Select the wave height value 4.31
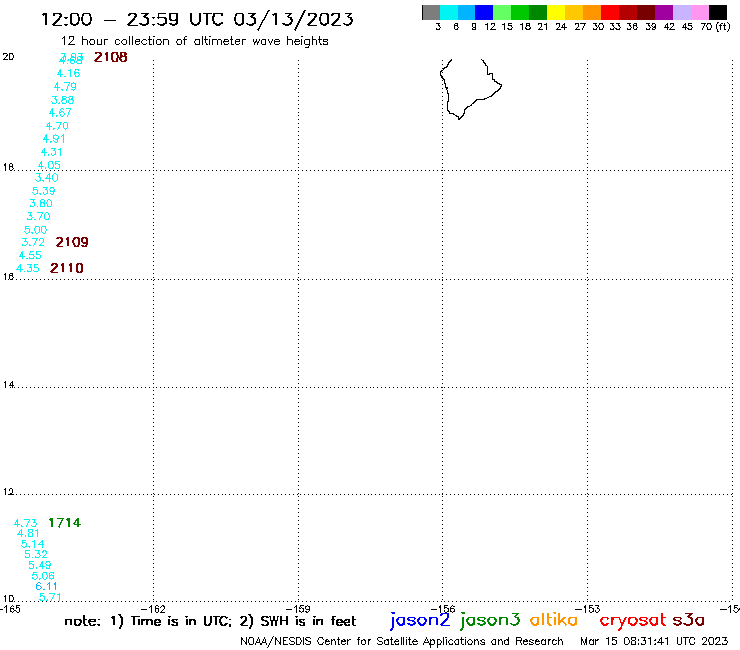The image size is (740, 650). pos(51,152)
